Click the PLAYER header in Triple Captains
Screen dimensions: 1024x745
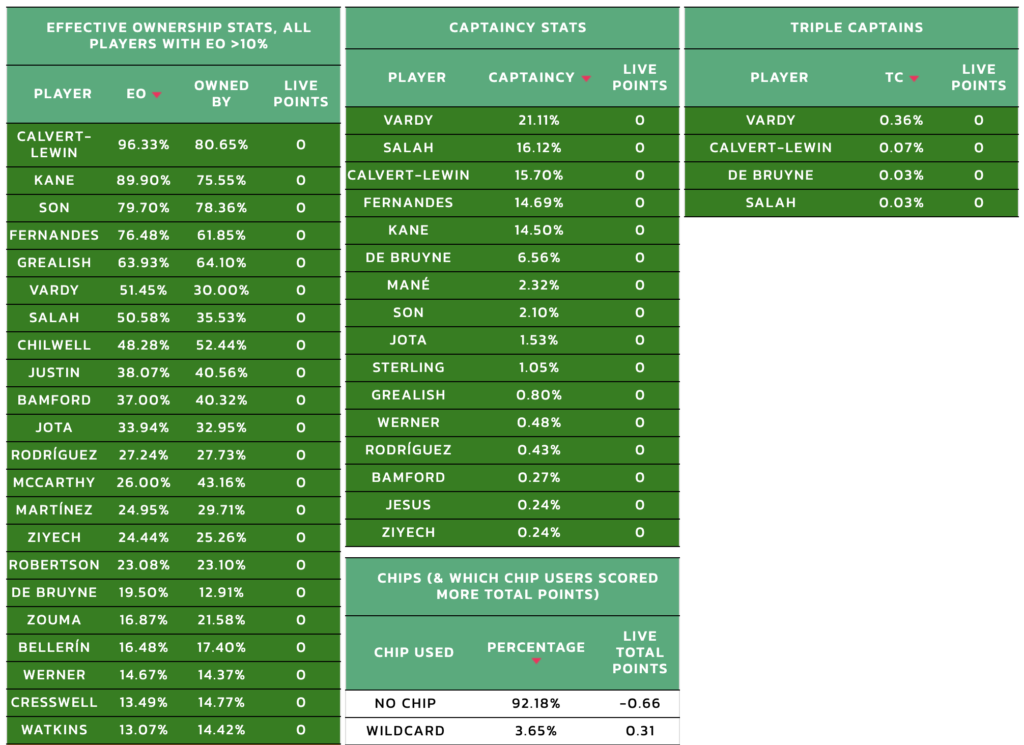779,77
